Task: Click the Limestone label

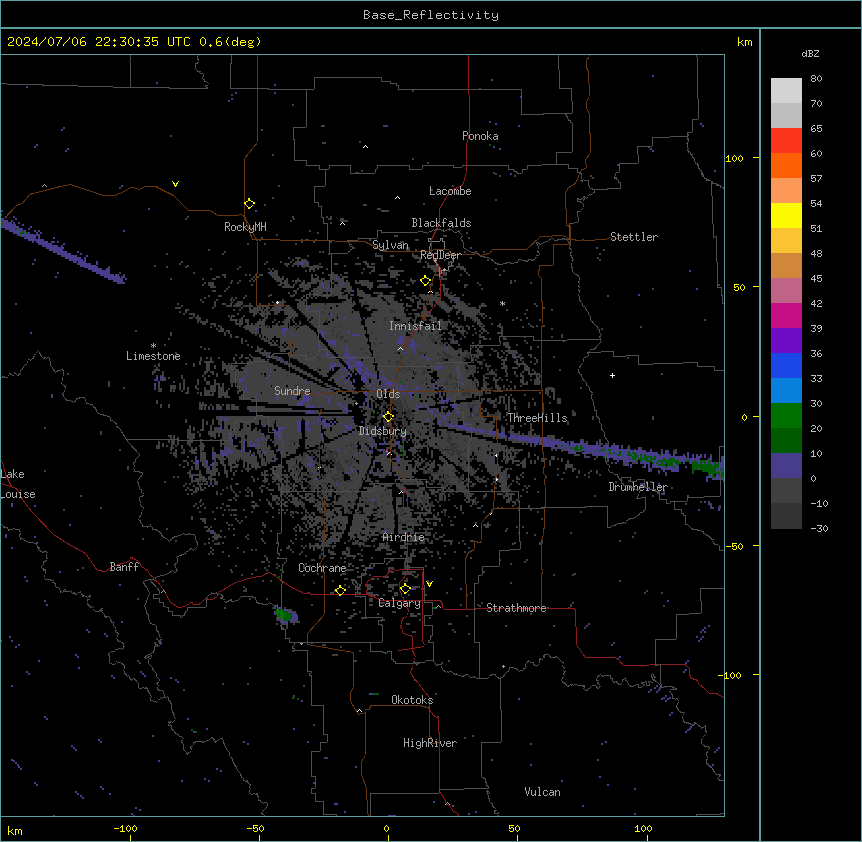Action: coord(153,356)
